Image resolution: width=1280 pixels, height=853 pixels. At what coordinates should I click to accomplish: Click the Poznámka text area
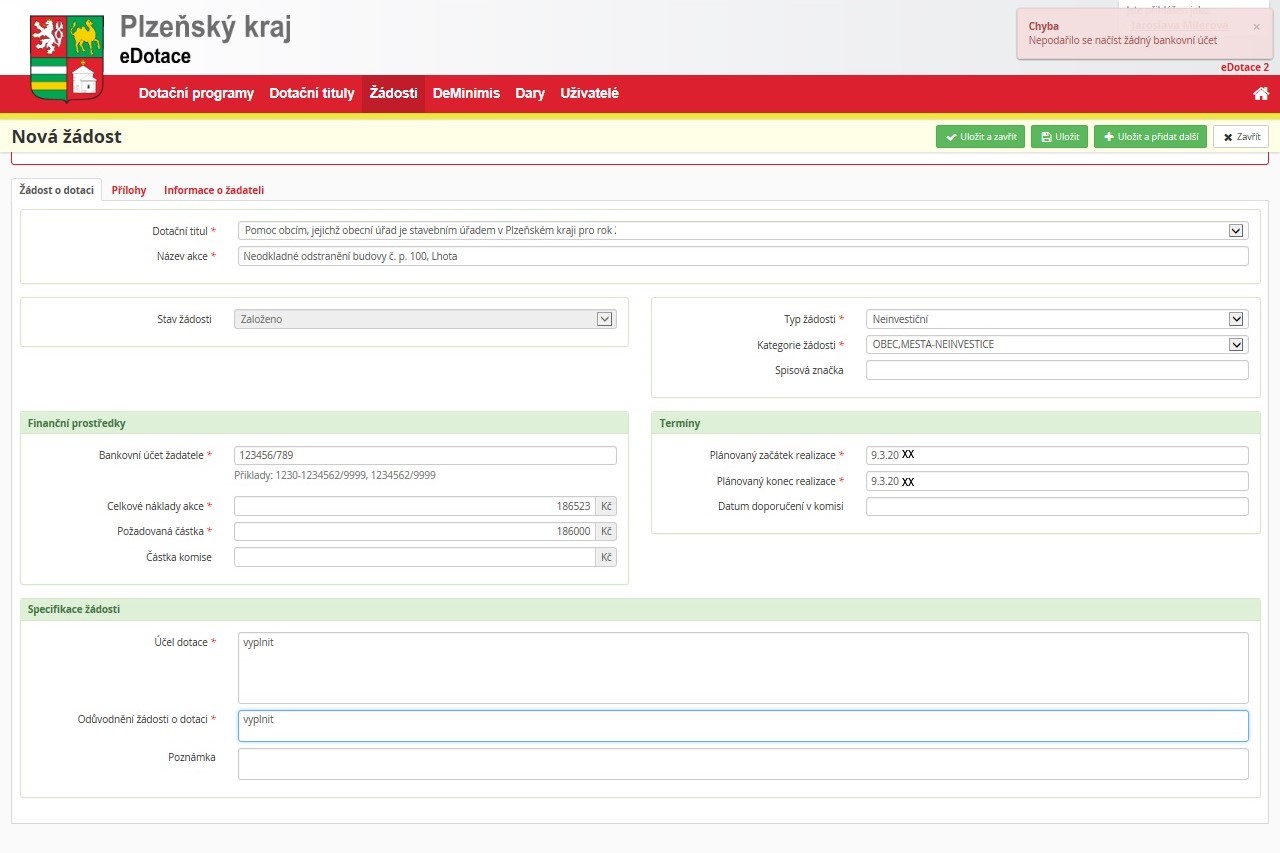743,764
